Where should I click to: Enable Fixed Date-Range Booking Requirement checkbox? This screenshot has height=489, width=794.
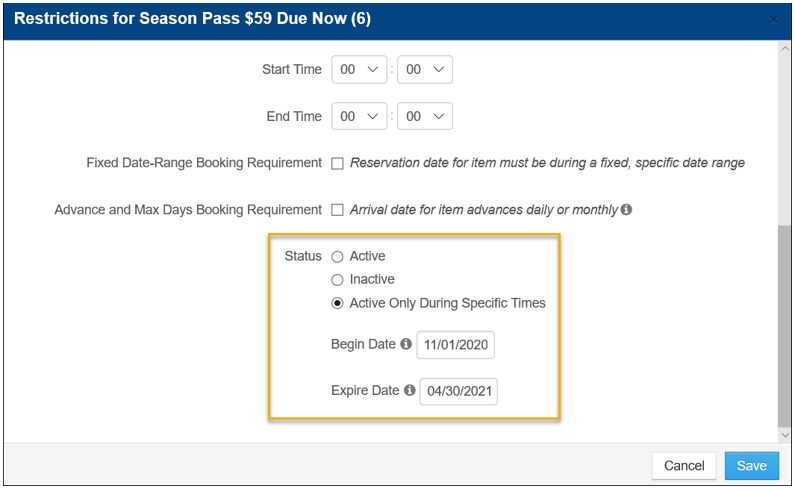click(337, 163)
